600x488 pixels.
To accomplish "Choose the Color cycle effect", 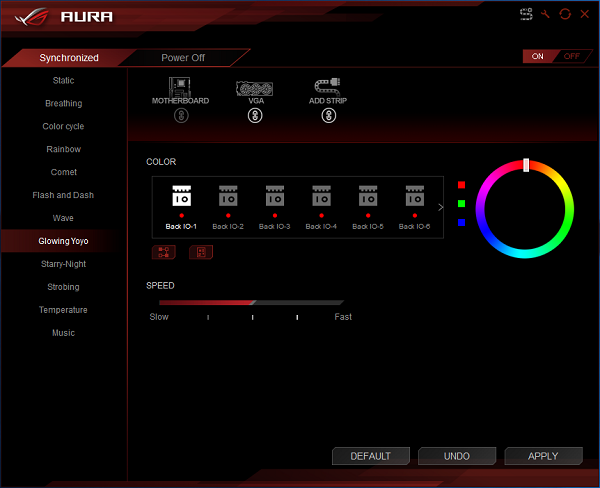I will 64,126.
